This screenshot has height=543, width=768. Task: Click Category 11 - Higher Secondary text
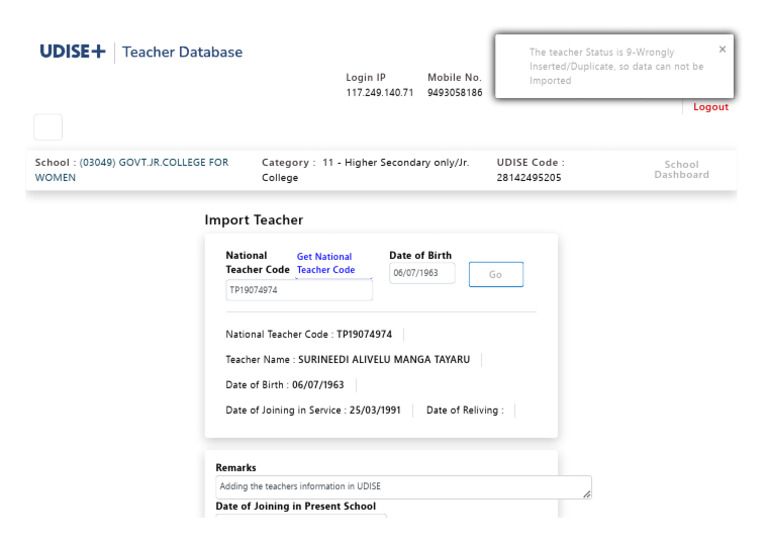pos(365,170)
